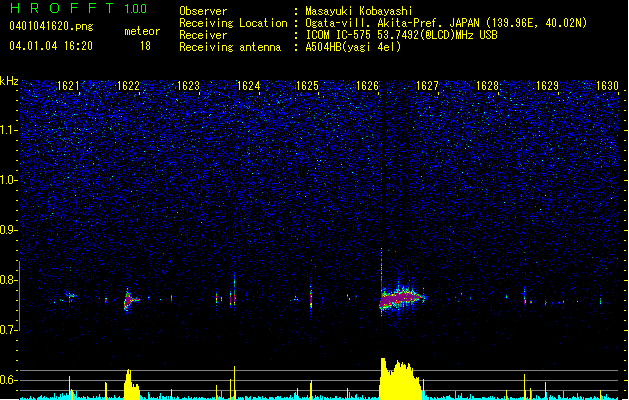Click the 0.8 kHz axis label
This screenshot has height=400, width=629.
coord(9,280)
